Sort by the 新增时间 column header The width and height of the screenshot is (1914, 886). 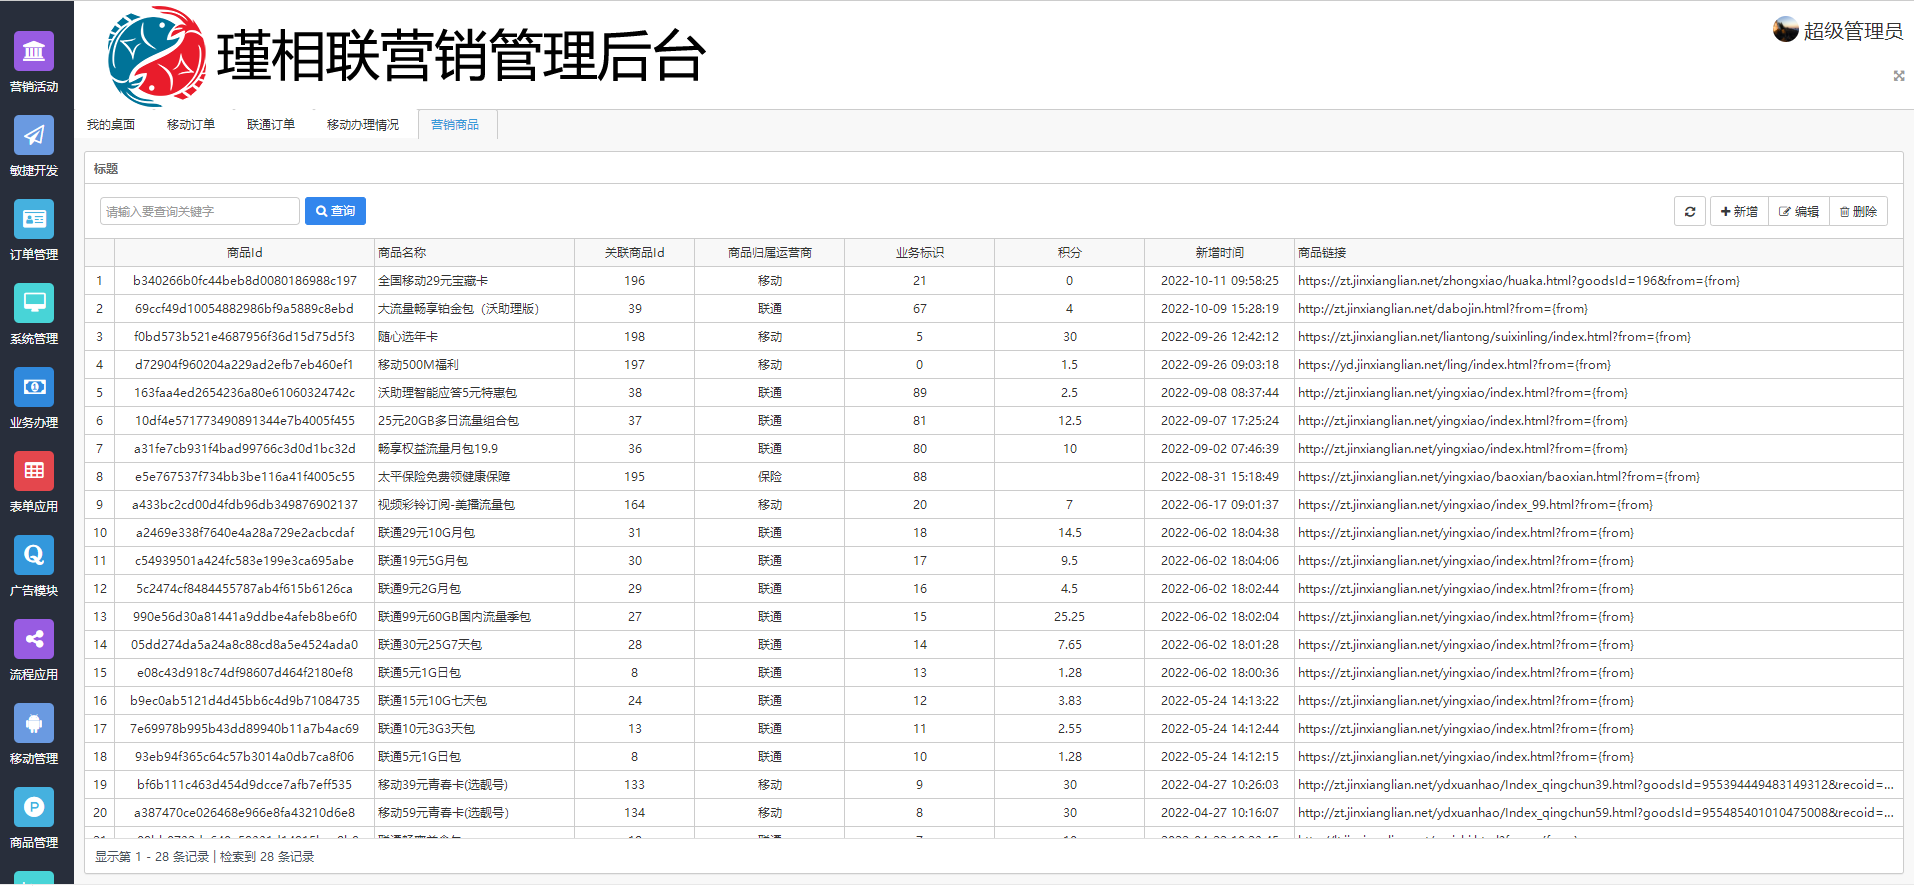tap(1220, 253)
